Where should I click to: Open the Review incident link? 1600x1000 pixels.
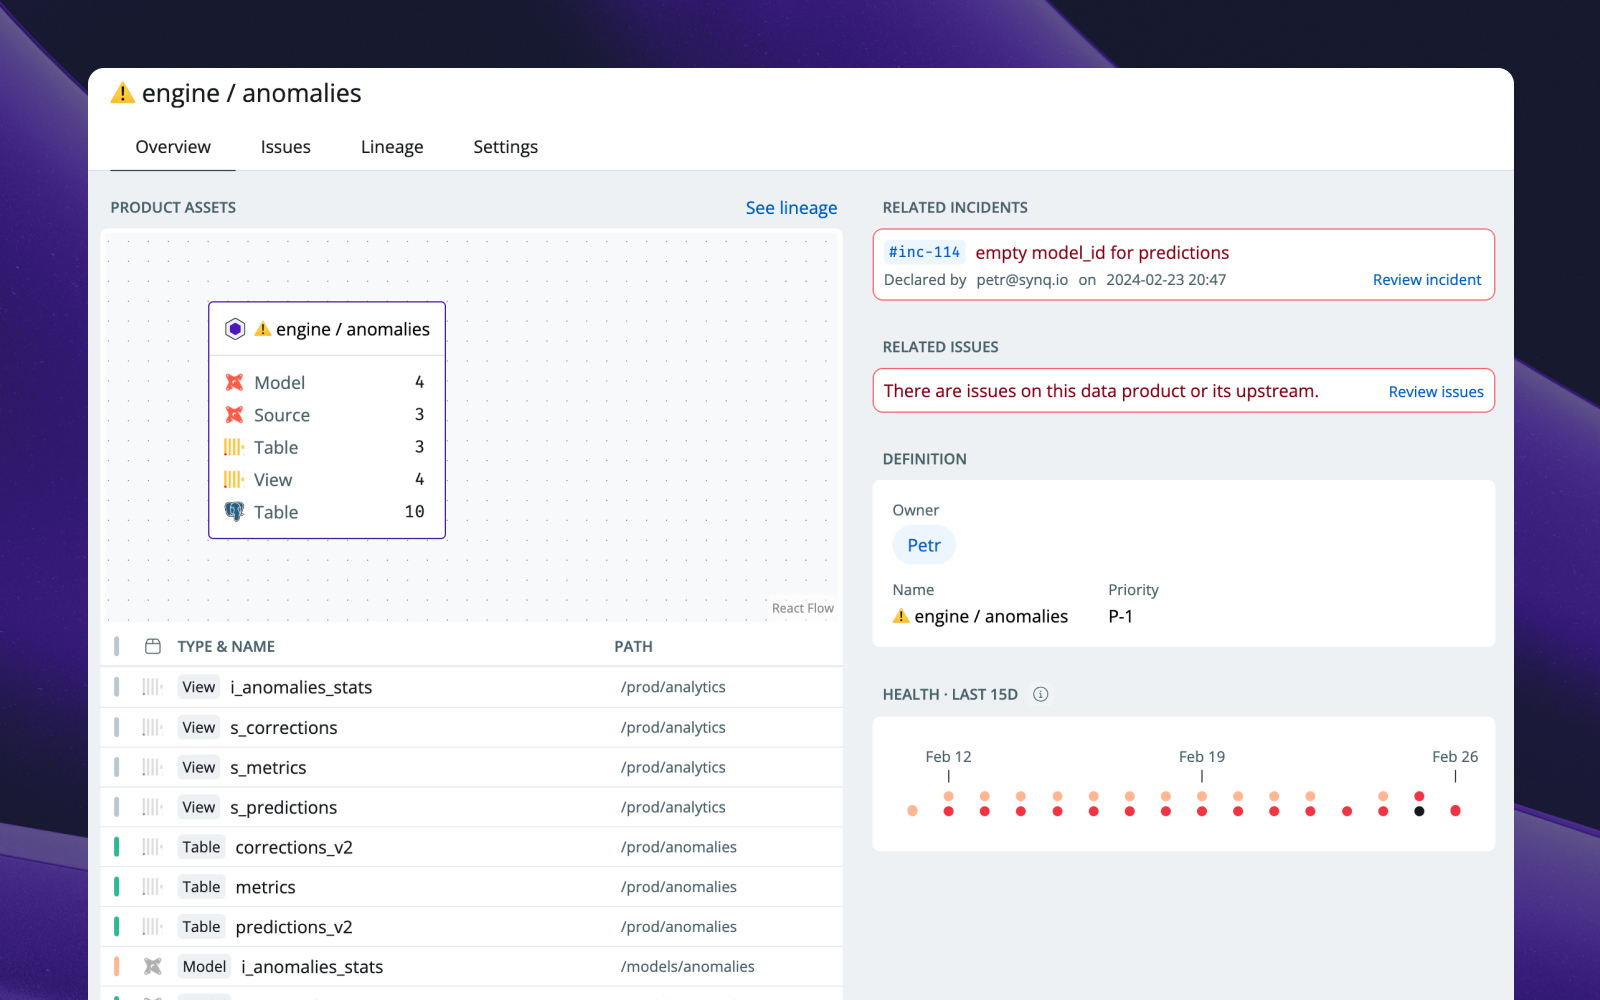click(1427, 280)
